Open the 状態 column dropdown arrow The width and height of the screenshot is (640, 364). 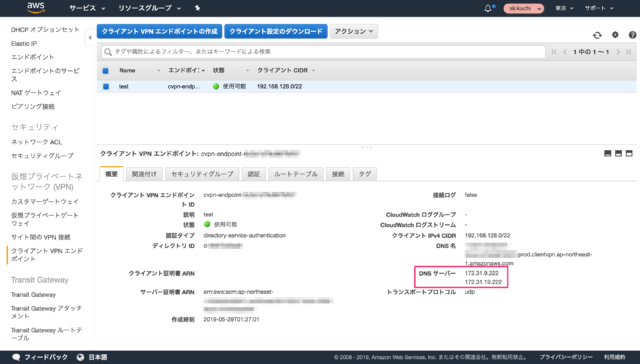pos(247,71)
